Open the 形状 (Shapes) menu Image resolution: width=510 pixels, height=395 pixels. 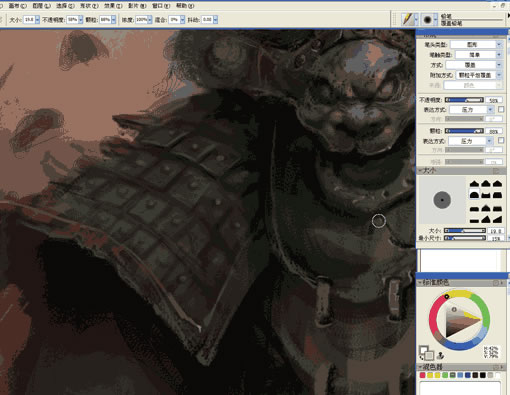[89, 6]
